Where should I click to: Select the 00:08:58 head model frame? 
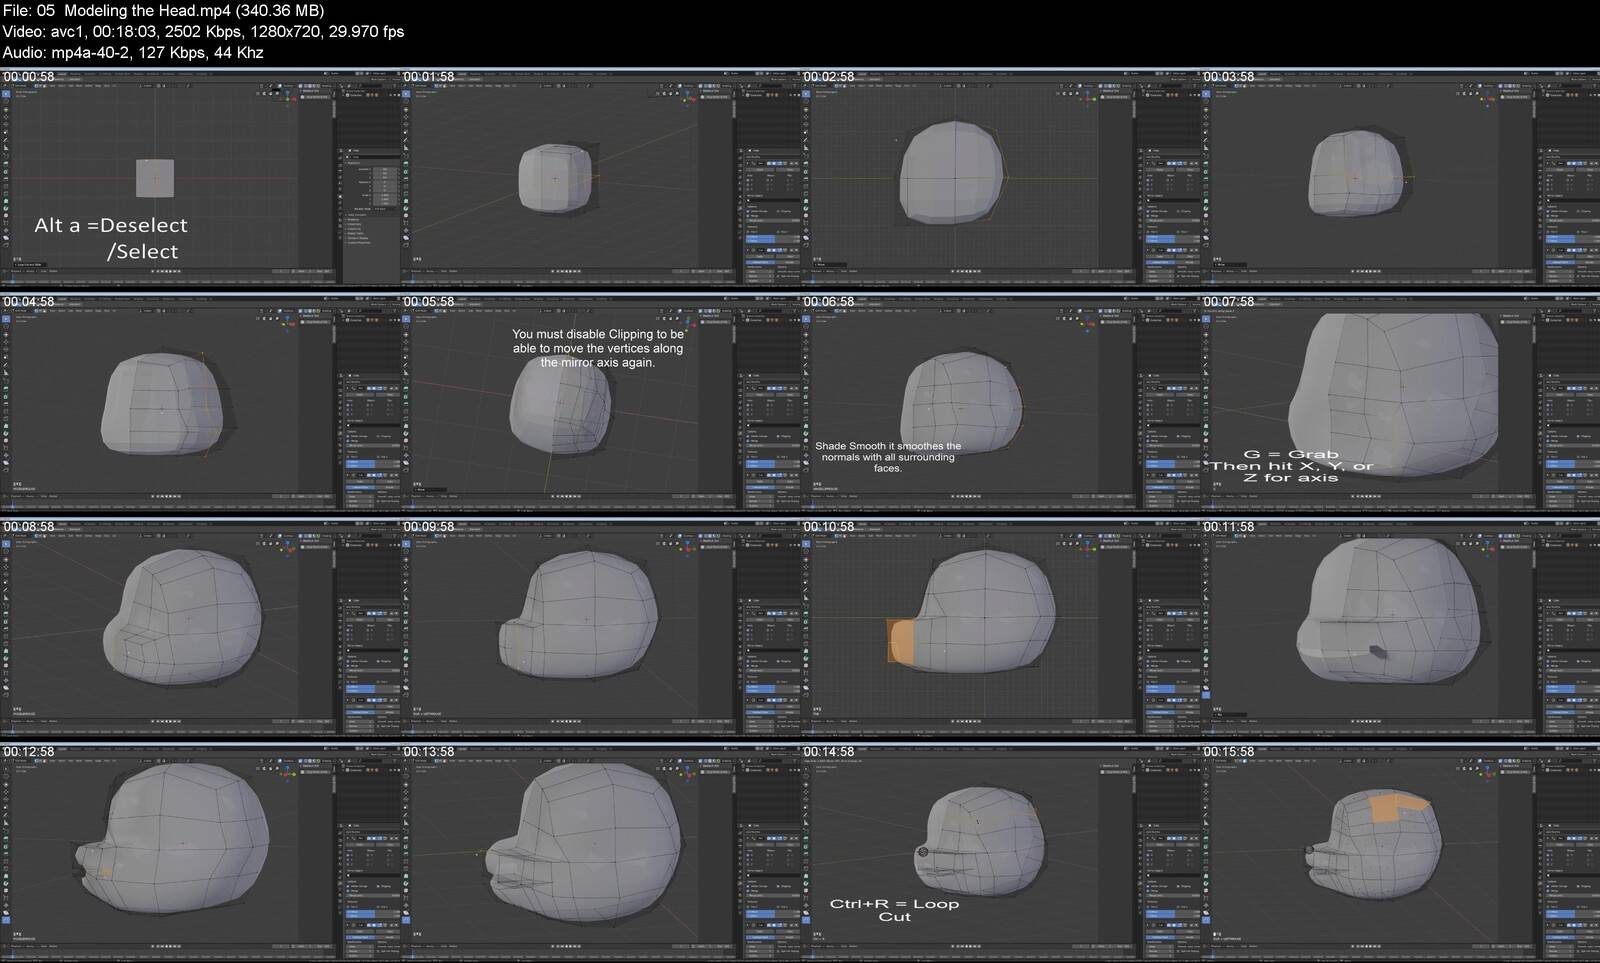click(200, 628)
